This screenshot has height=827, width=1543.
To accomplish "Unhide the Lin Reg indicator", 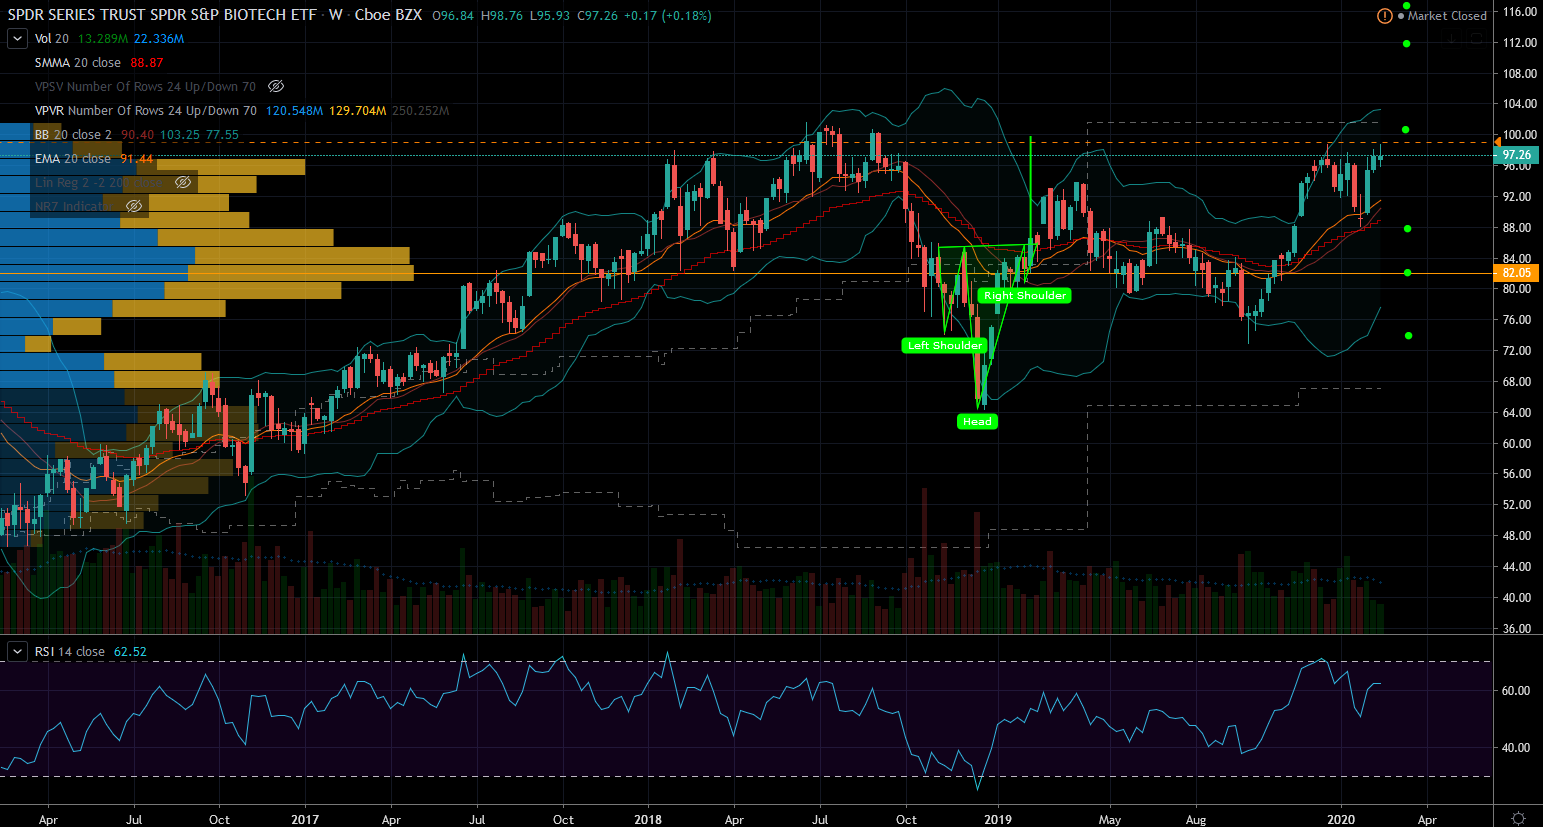I will point(183,183).
